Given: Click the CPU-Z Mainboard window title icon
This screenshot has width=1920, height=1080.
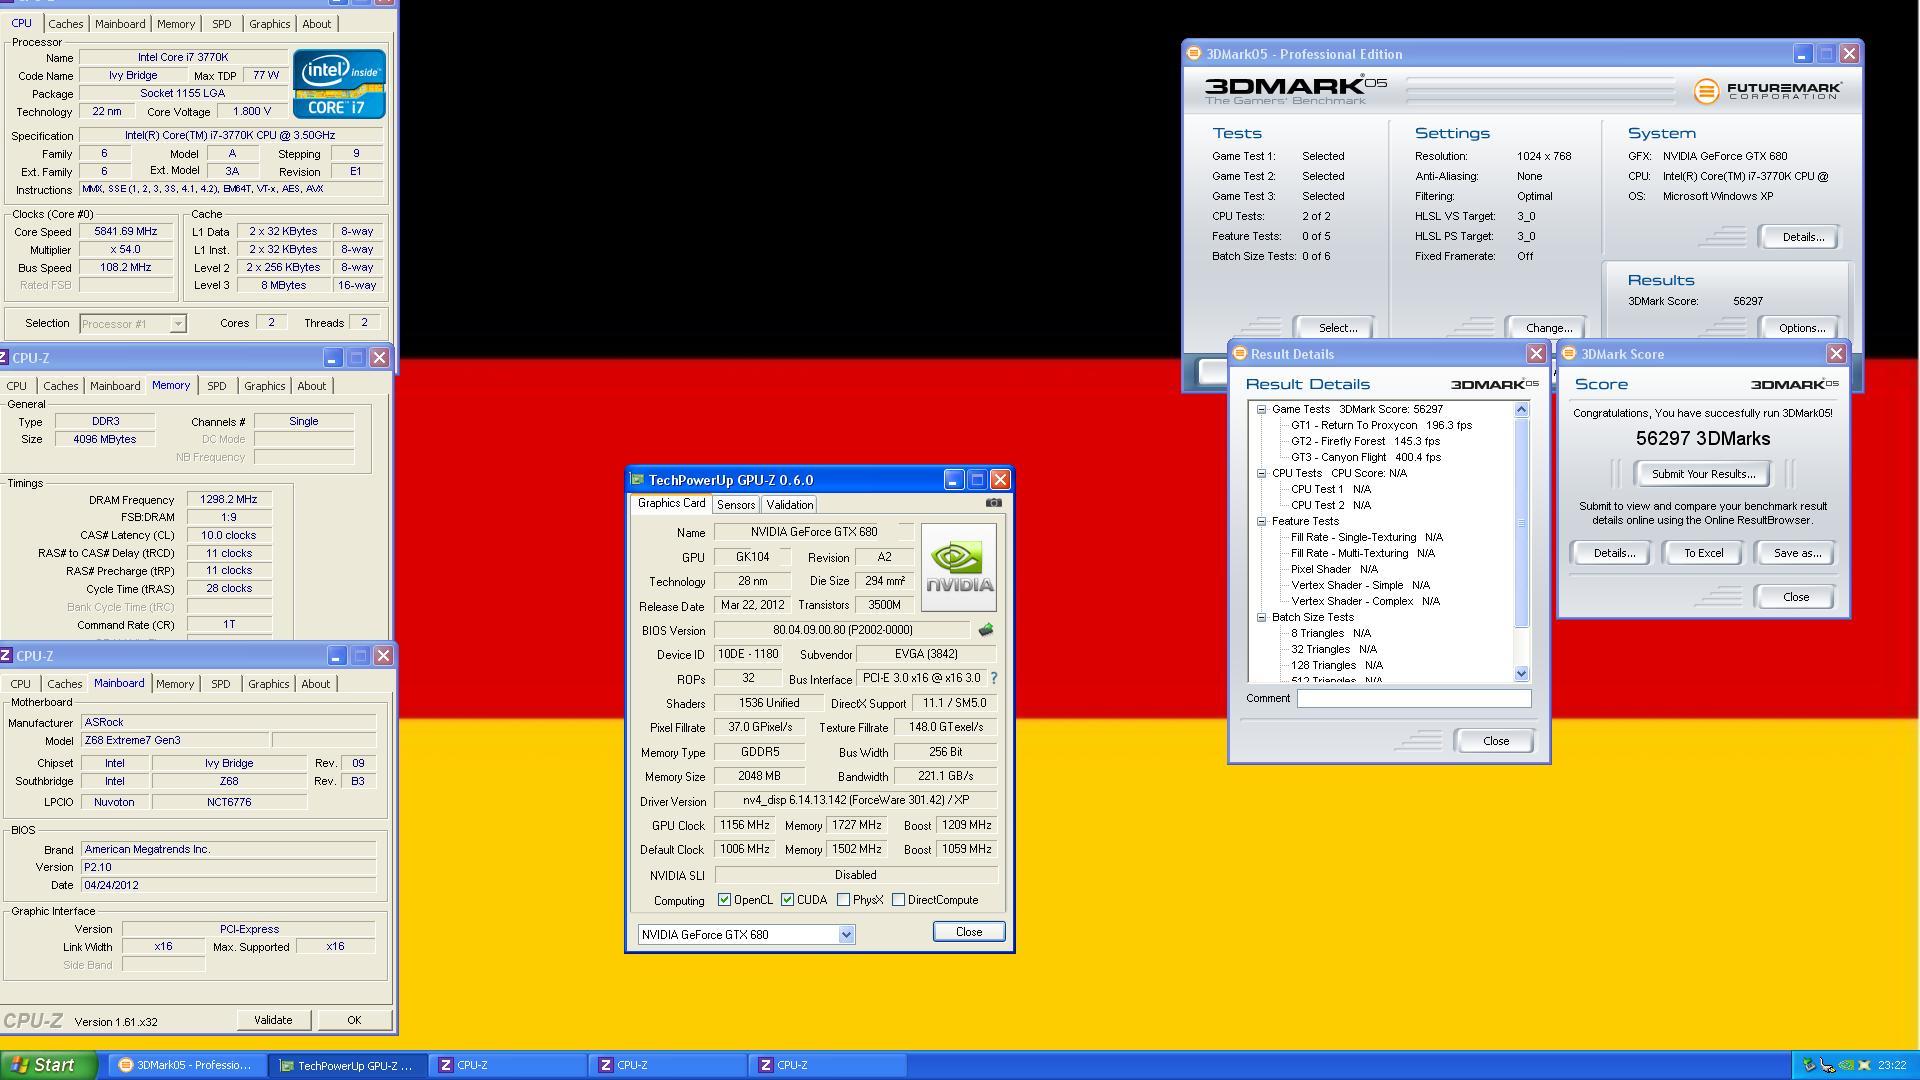Looking at the screenshot, I should pos(6,656).
